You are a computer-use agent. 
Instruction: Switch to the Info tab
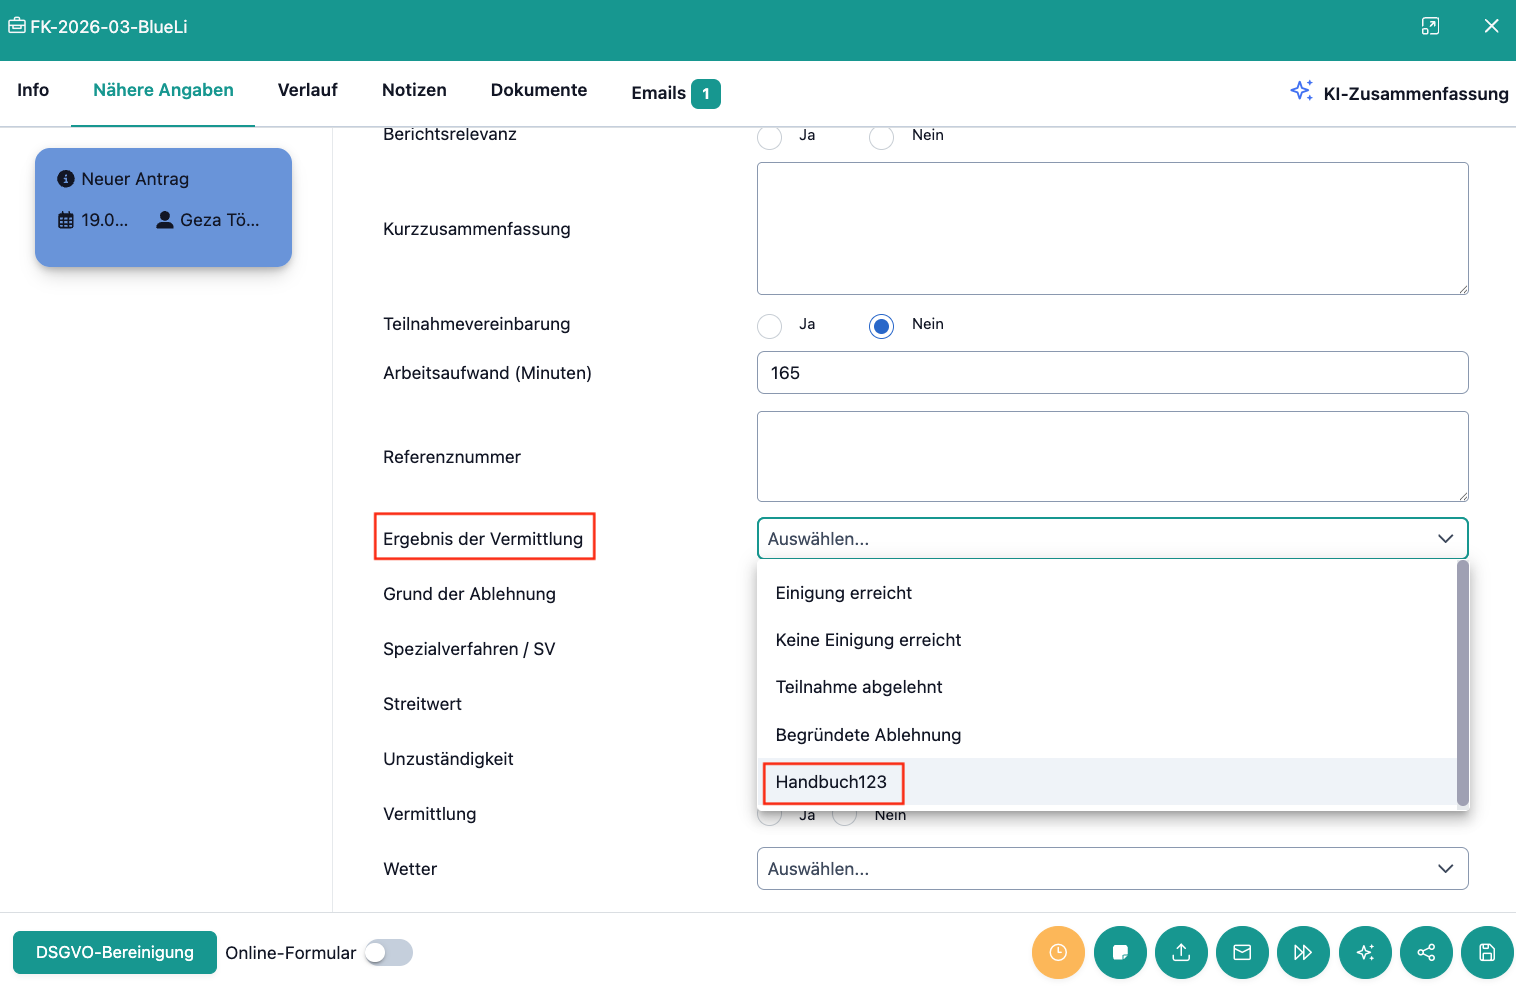coord(33,90)
